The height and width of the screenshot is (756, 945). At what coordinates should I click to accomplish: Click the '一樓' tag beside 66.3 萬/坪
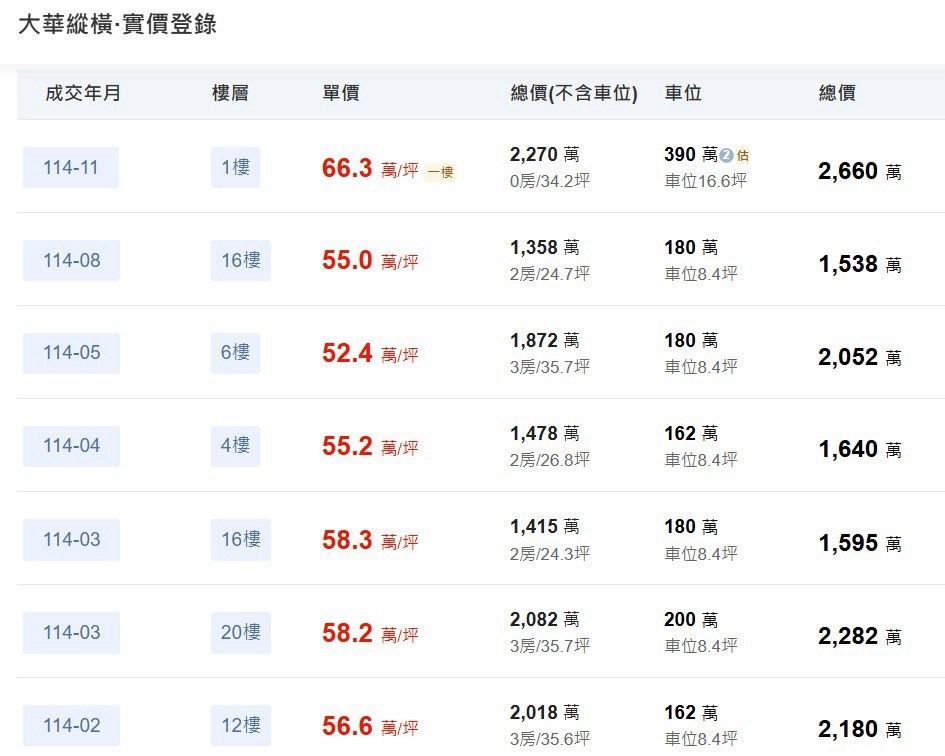(440, 172)
